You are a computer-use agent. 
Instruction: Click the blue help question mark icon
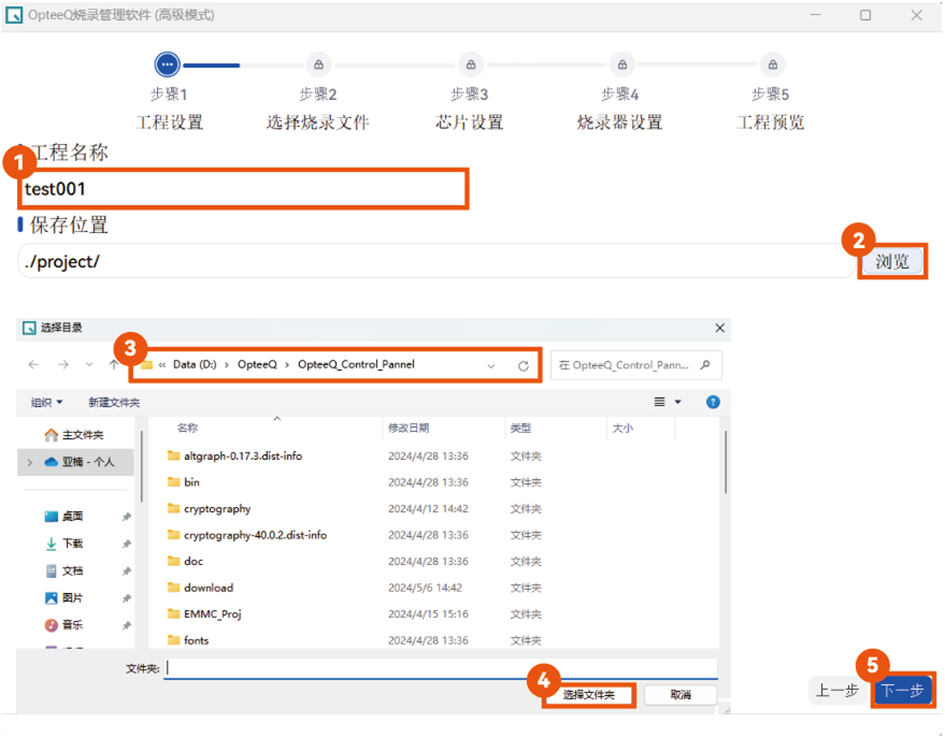coord(713,402)
